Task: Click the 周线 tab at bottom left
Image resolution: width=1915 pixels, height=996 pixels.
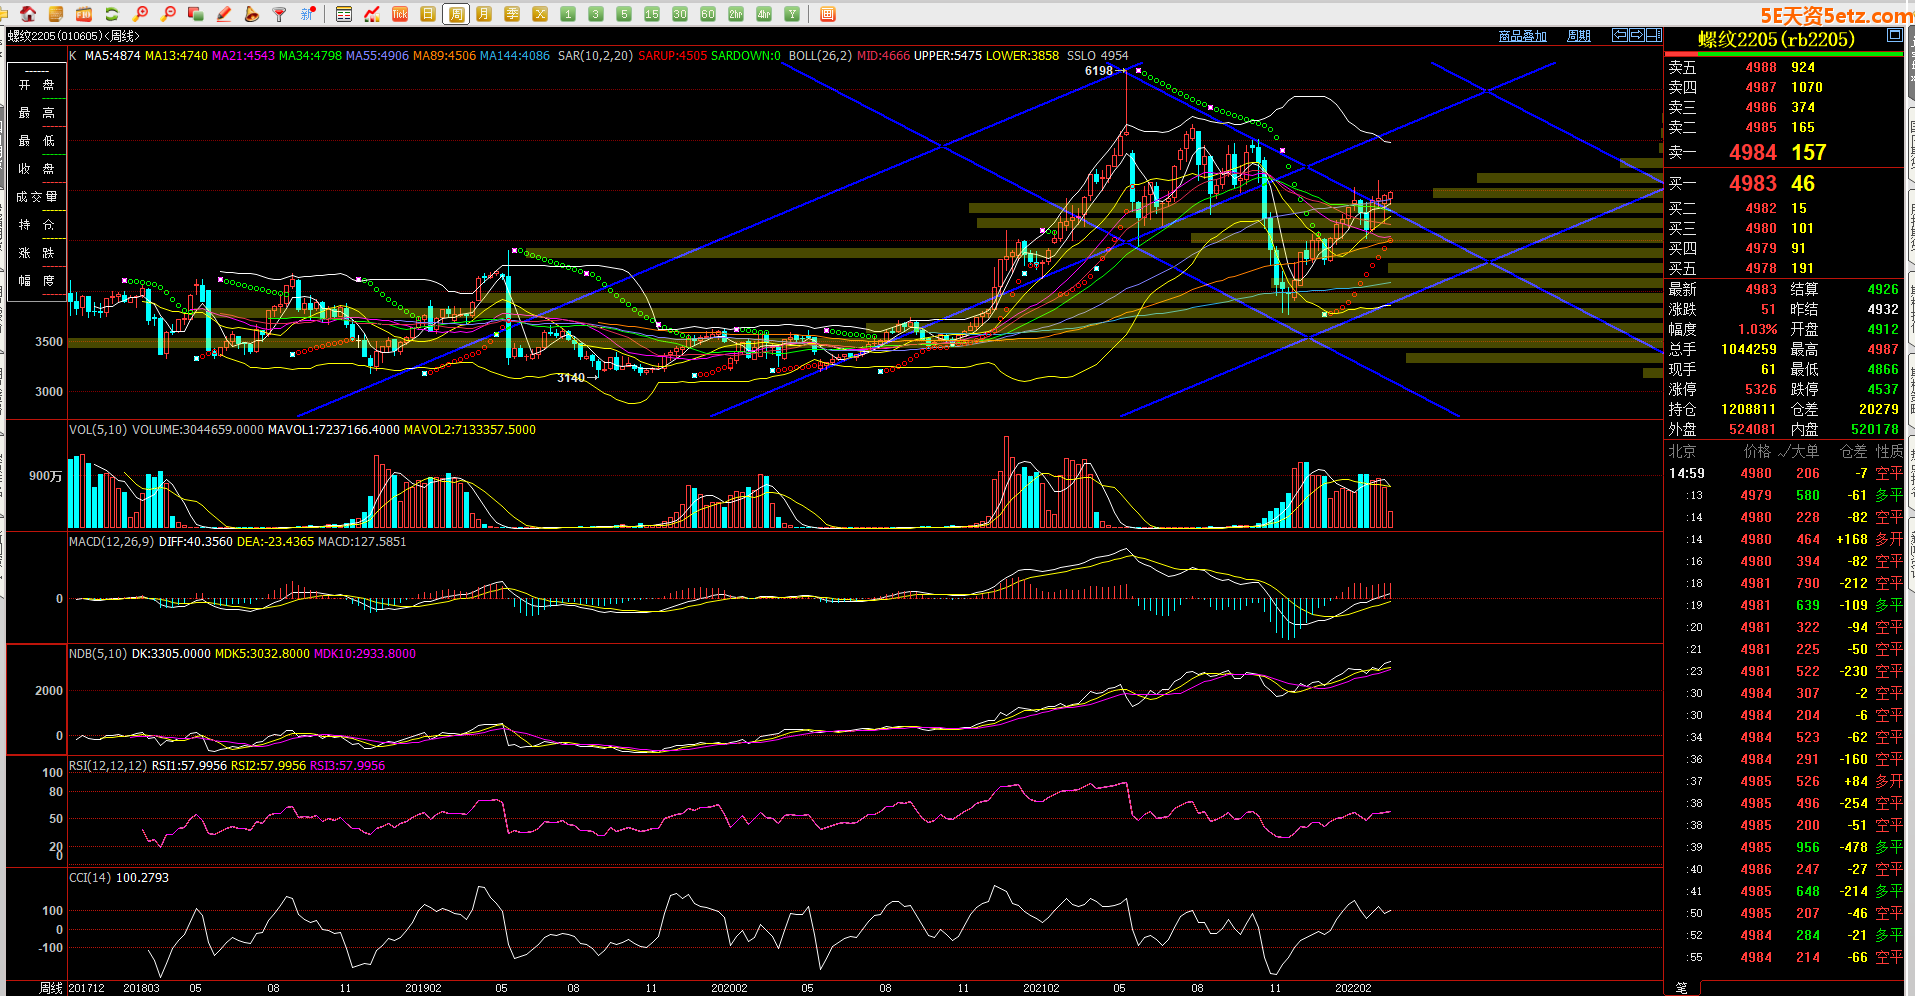Action: [51, 988]
